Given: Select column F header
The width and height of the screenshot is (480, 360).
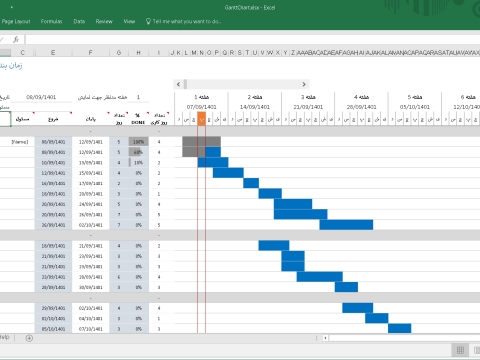Looking at the screenshot, I should tap(90, 53).
